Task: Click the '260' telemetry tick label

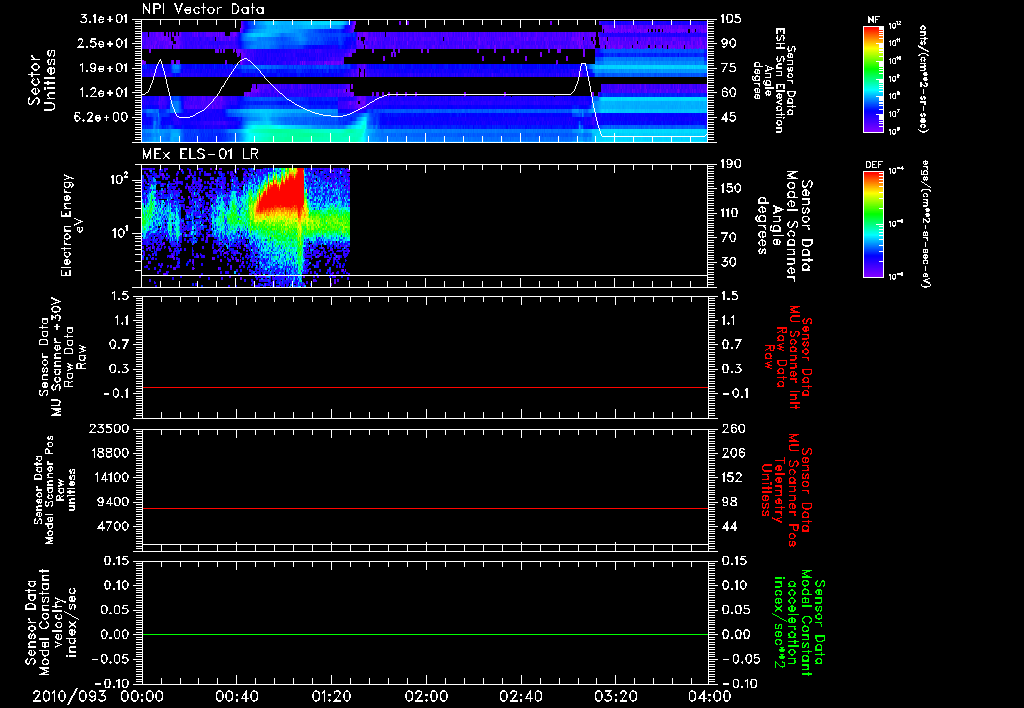Action: click(731, 429)
